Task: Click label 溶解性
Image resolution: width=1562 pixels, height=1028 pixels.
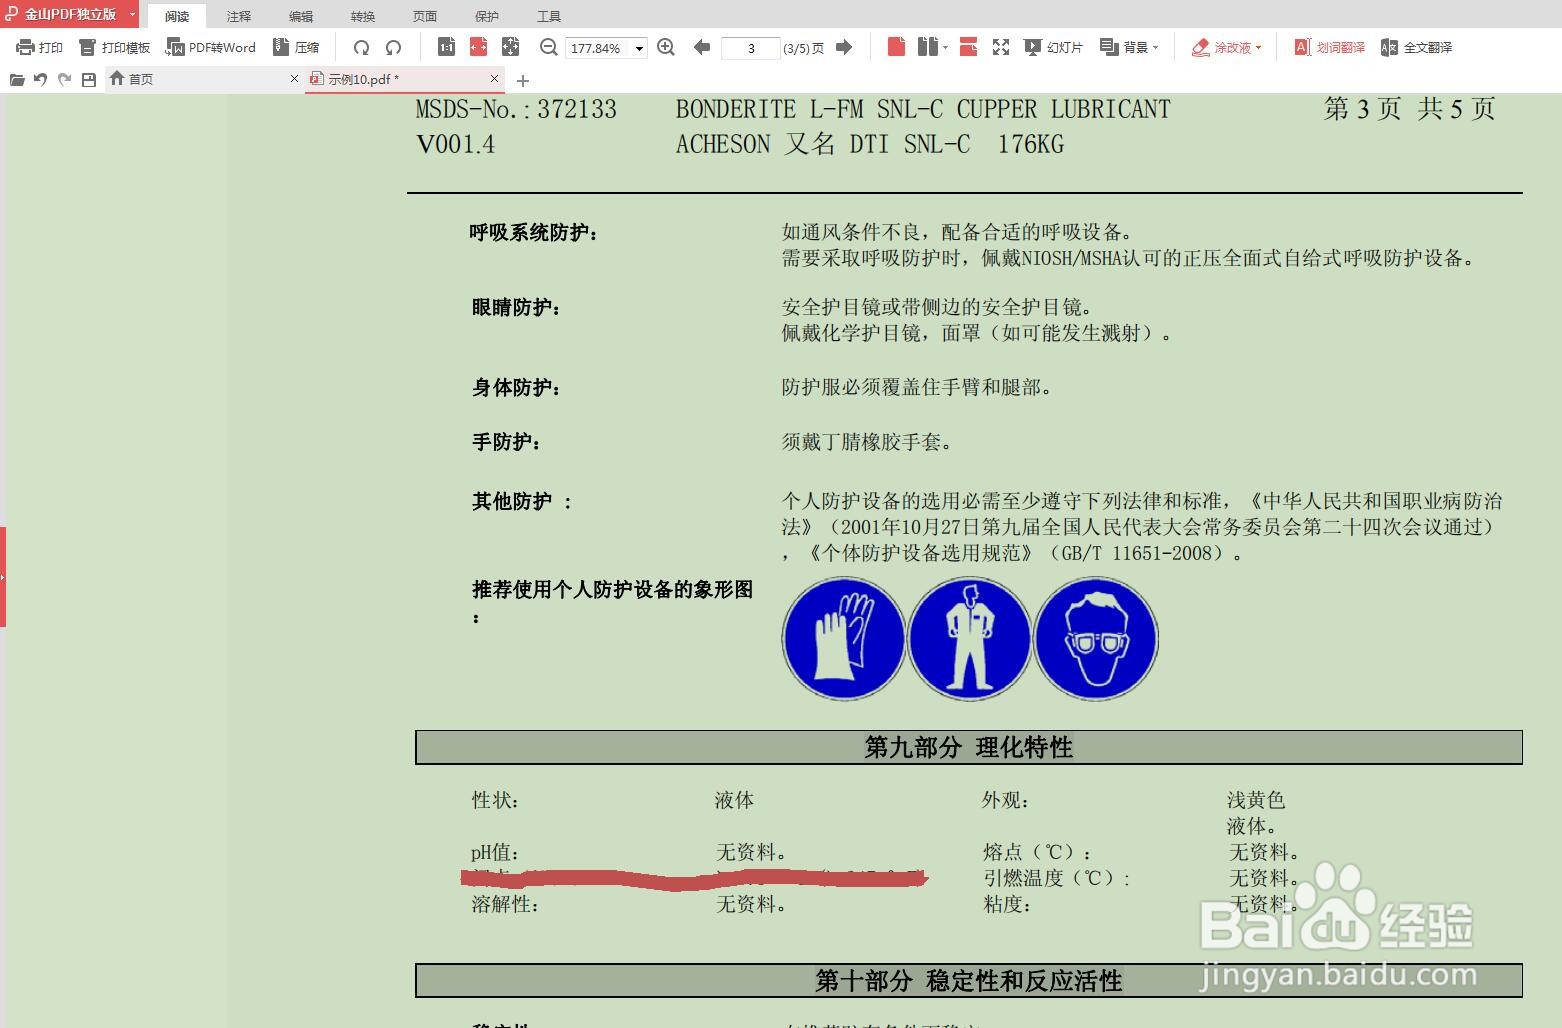Action: coord(505,904)
